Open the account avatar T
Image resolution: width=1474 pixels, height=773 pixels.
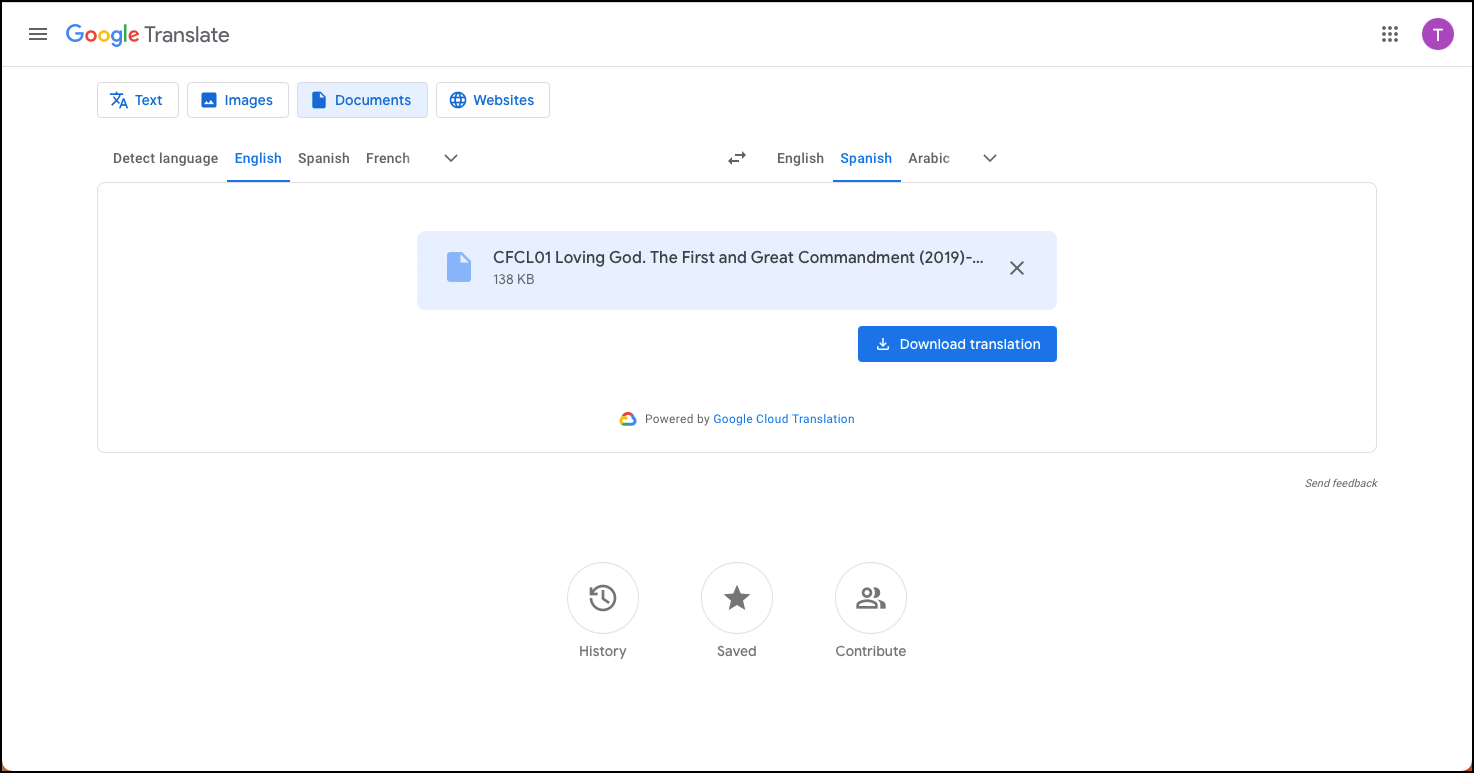coord(1438,34)
